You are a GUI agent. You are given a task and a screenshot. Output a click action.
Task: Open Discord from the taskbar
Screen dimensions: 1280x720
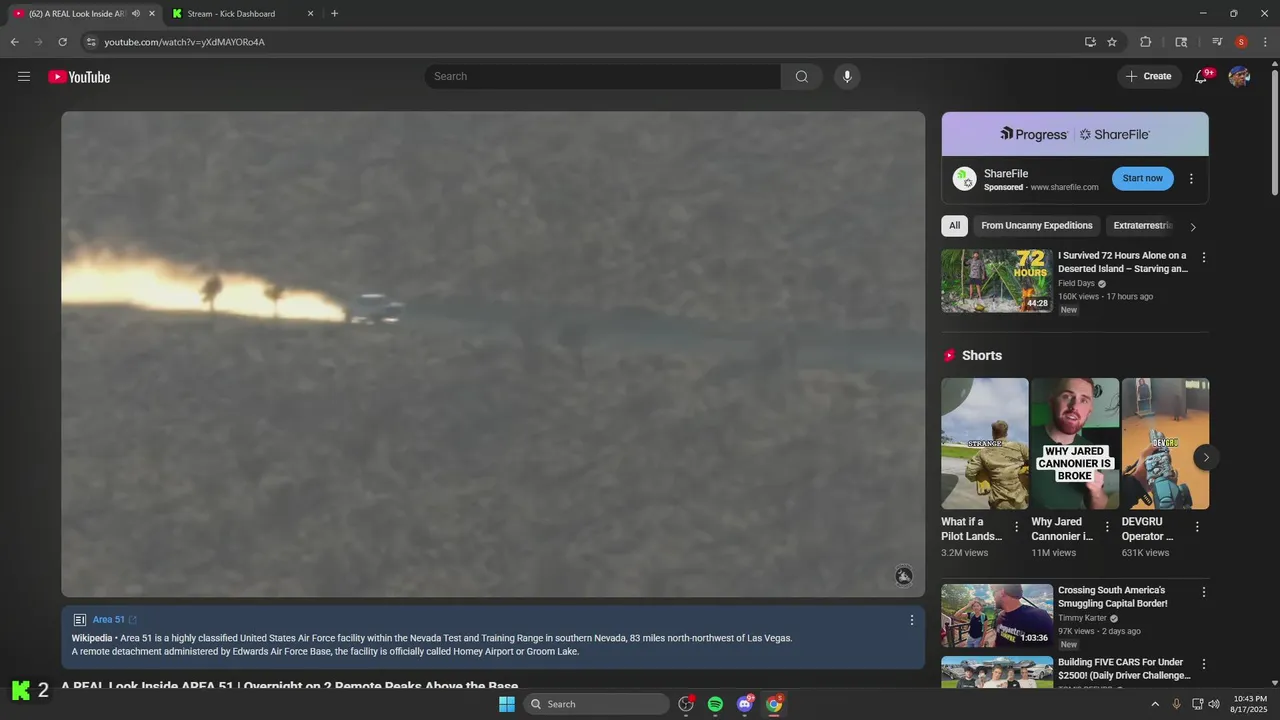click(x=745, y=704)
